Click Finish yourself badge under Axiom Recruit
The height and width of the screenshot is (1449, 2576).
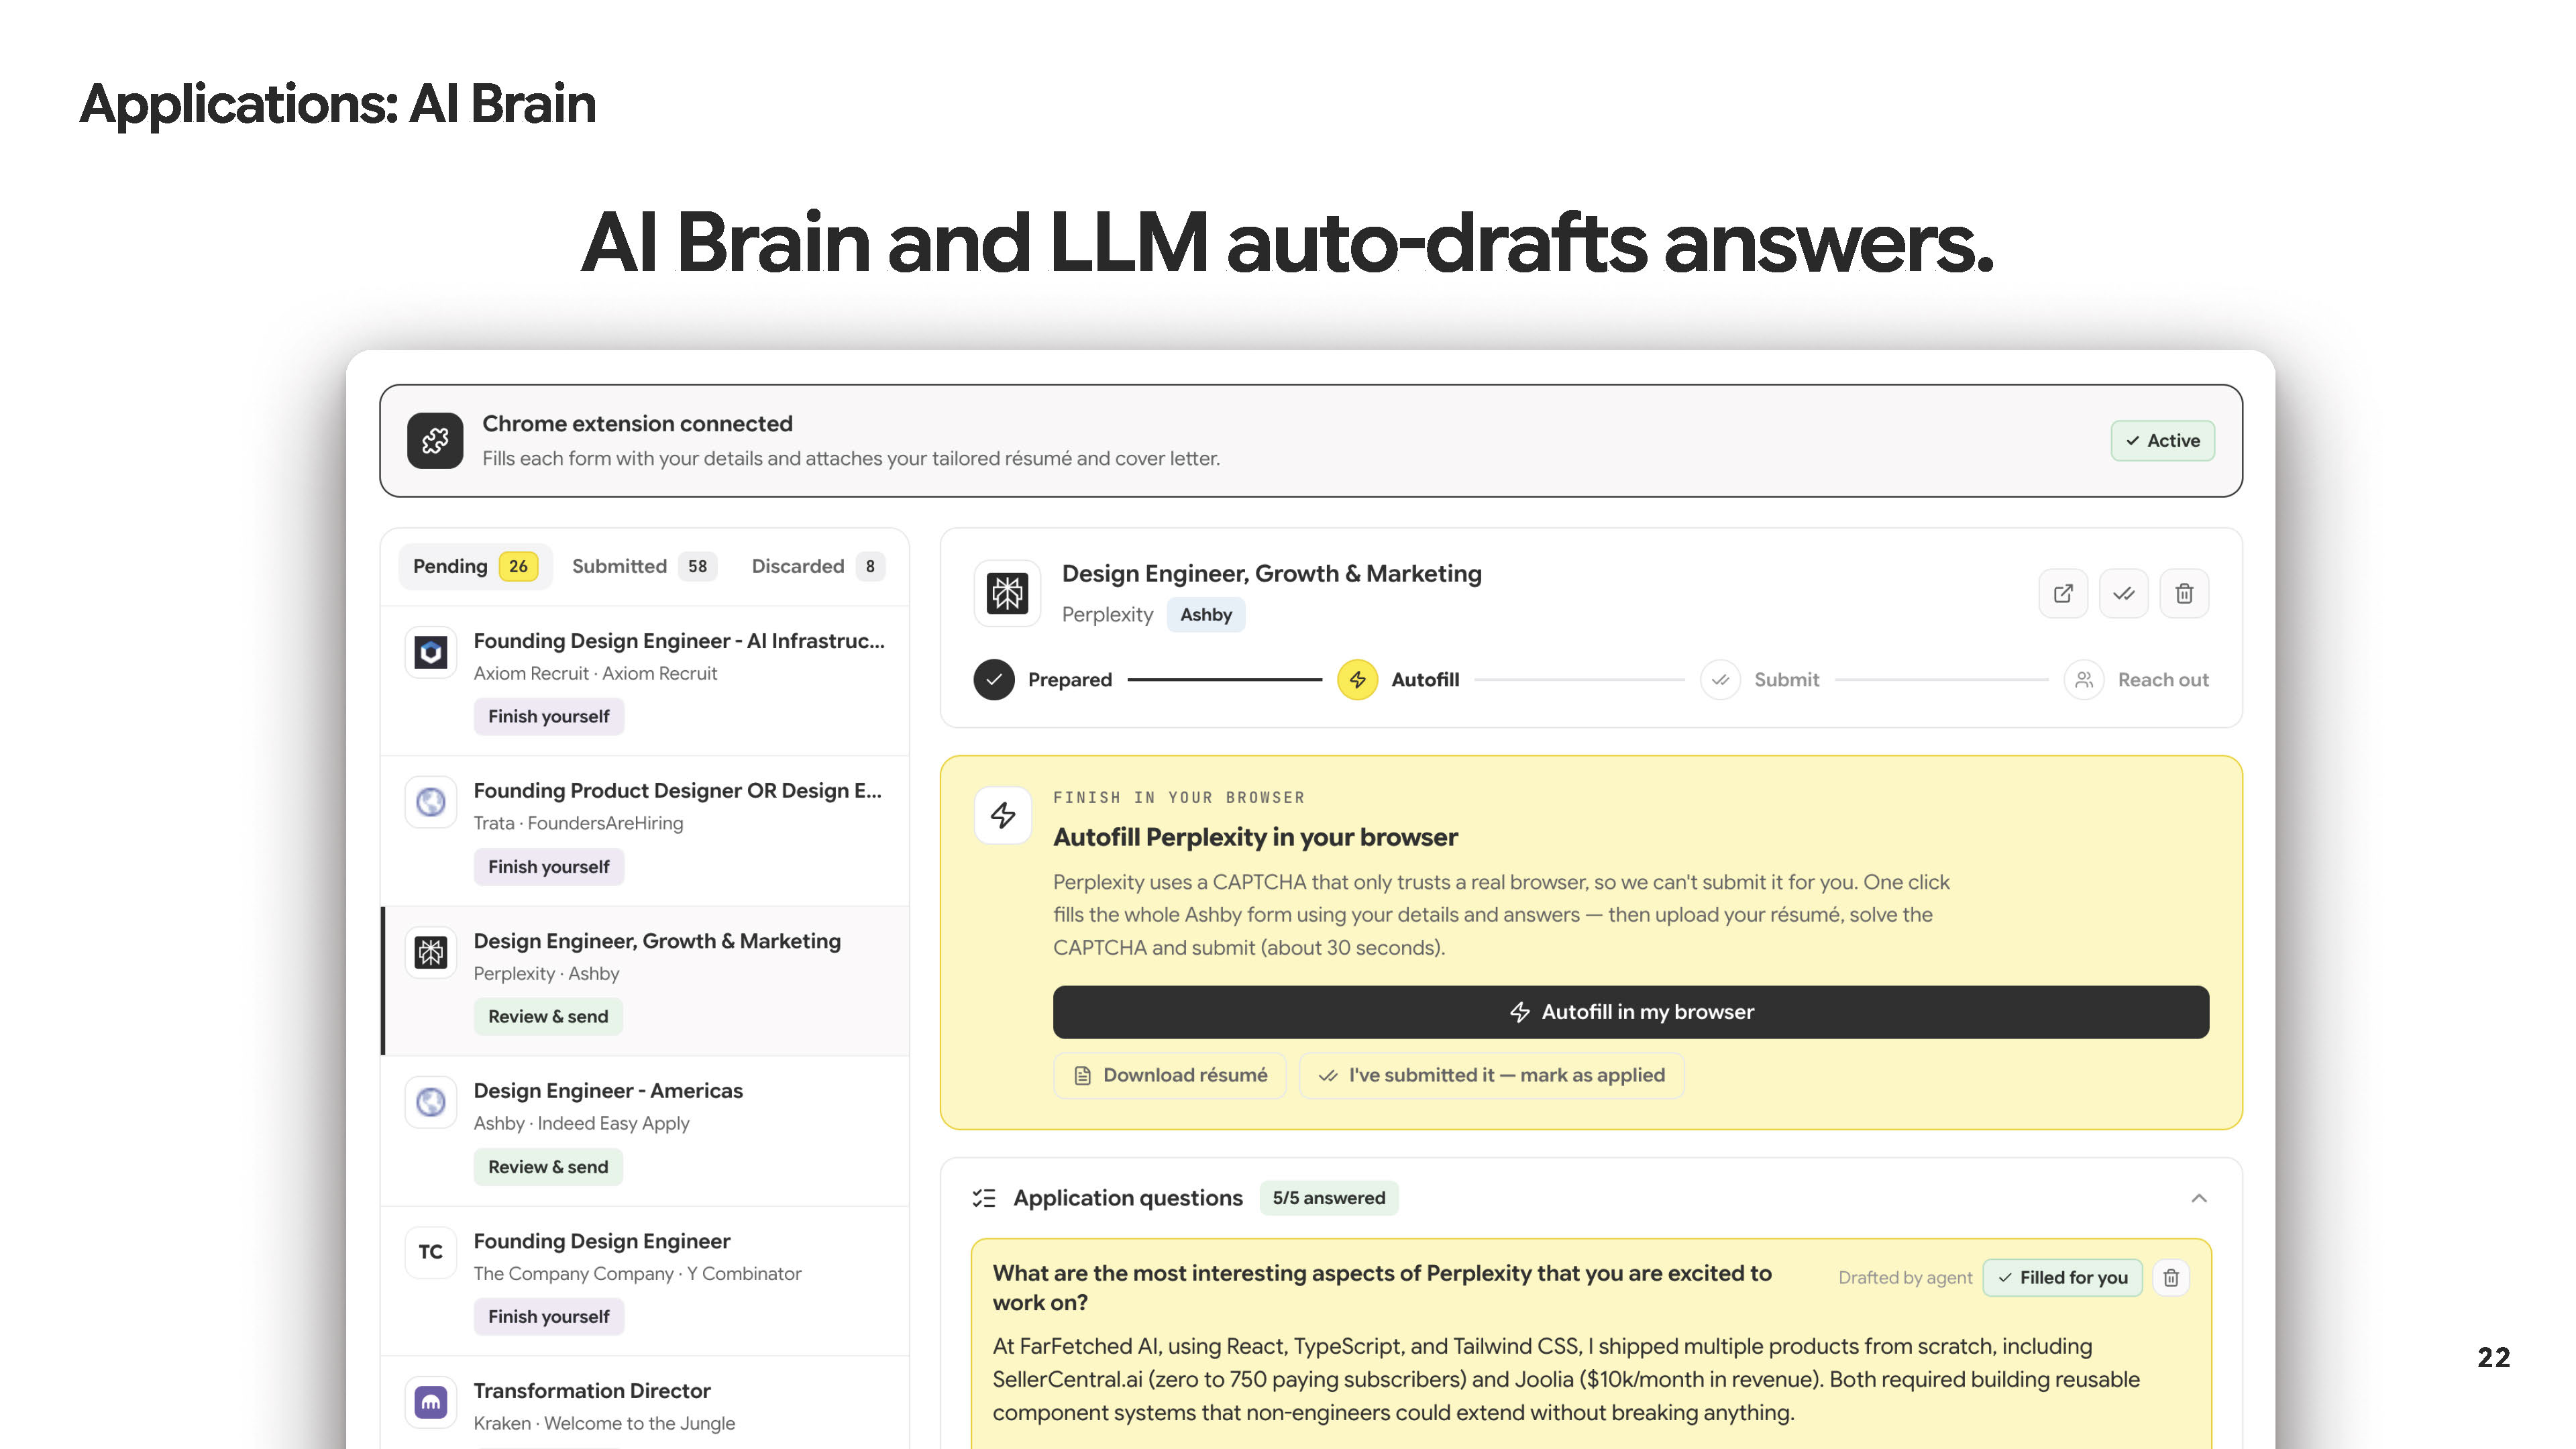(x=549, y=716)
